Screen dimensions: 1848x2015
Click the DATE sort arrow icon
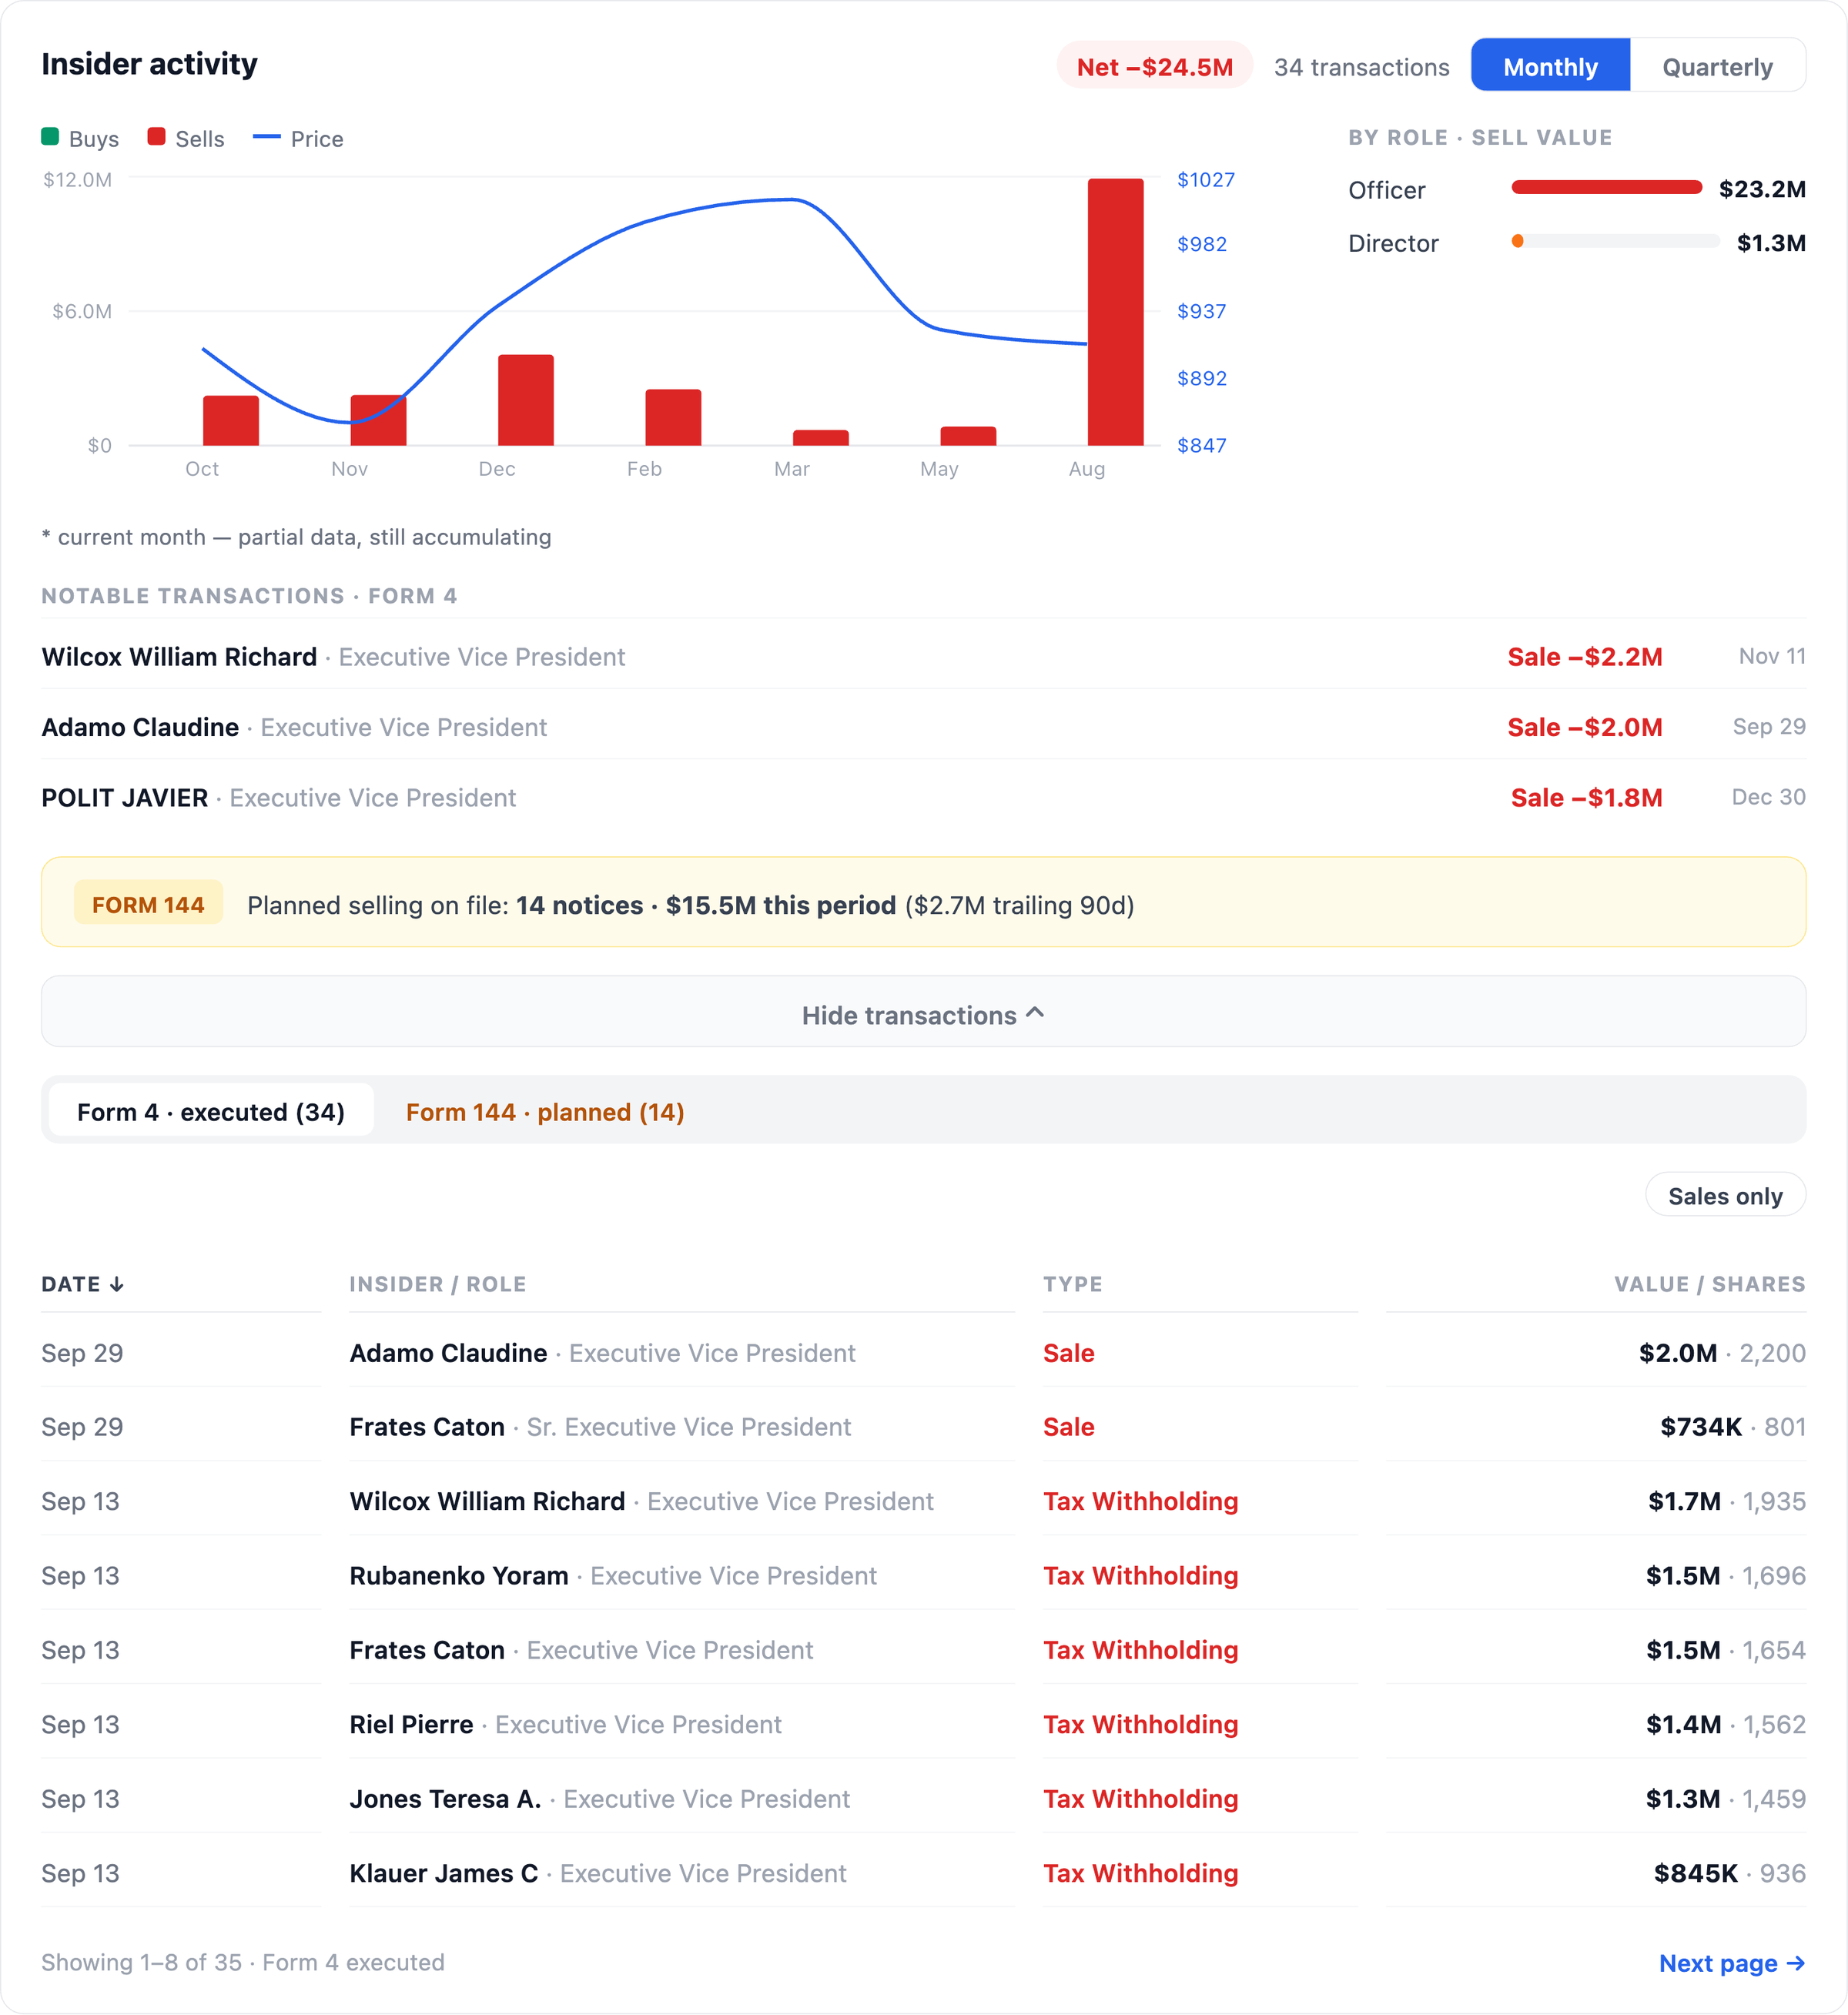(x=117, y=1284)
